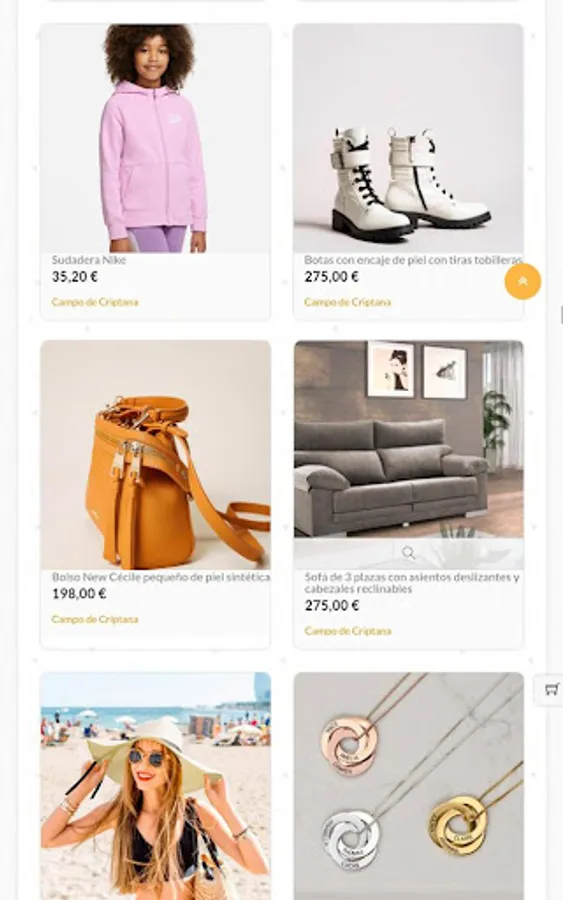
Task: Open the gray three-seat sofa image
Action: (x=409, y=439)
